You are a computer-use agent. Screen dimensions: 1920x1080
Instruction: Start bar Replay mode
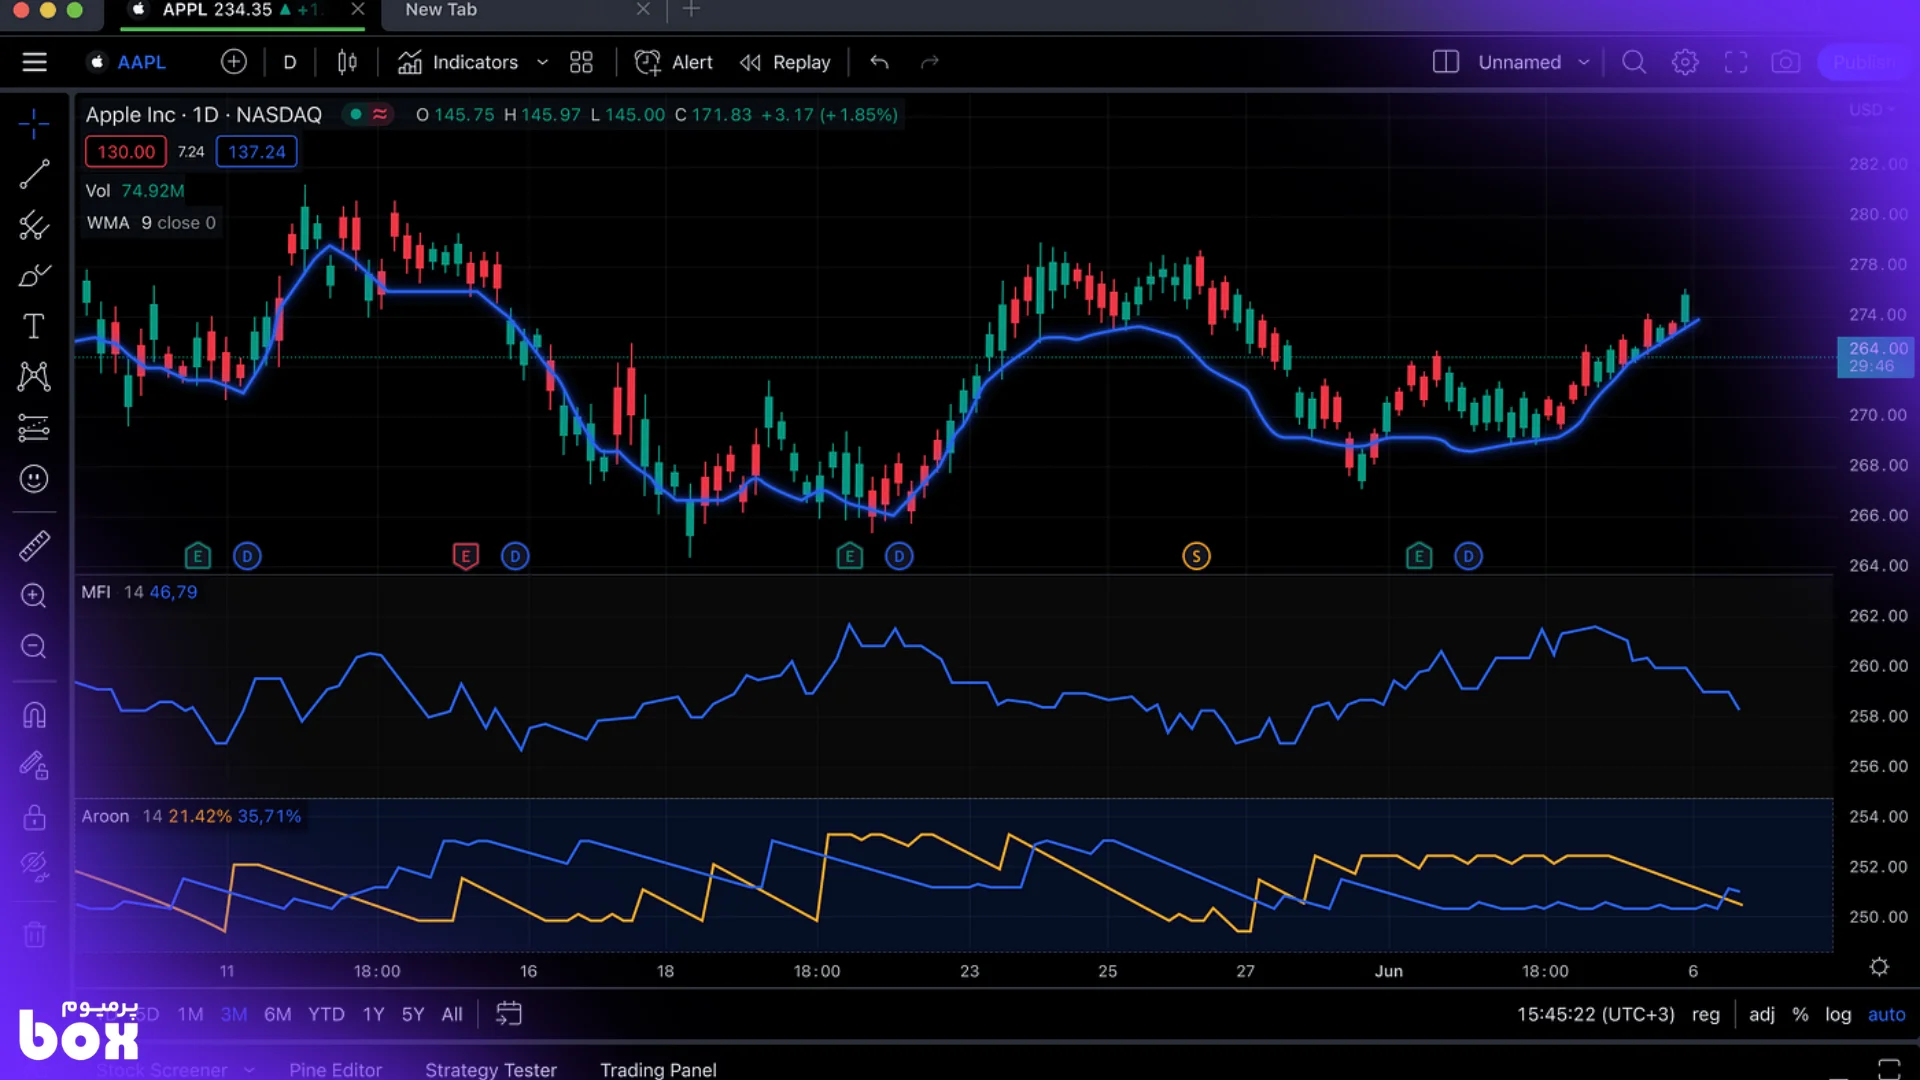(785, 62)
